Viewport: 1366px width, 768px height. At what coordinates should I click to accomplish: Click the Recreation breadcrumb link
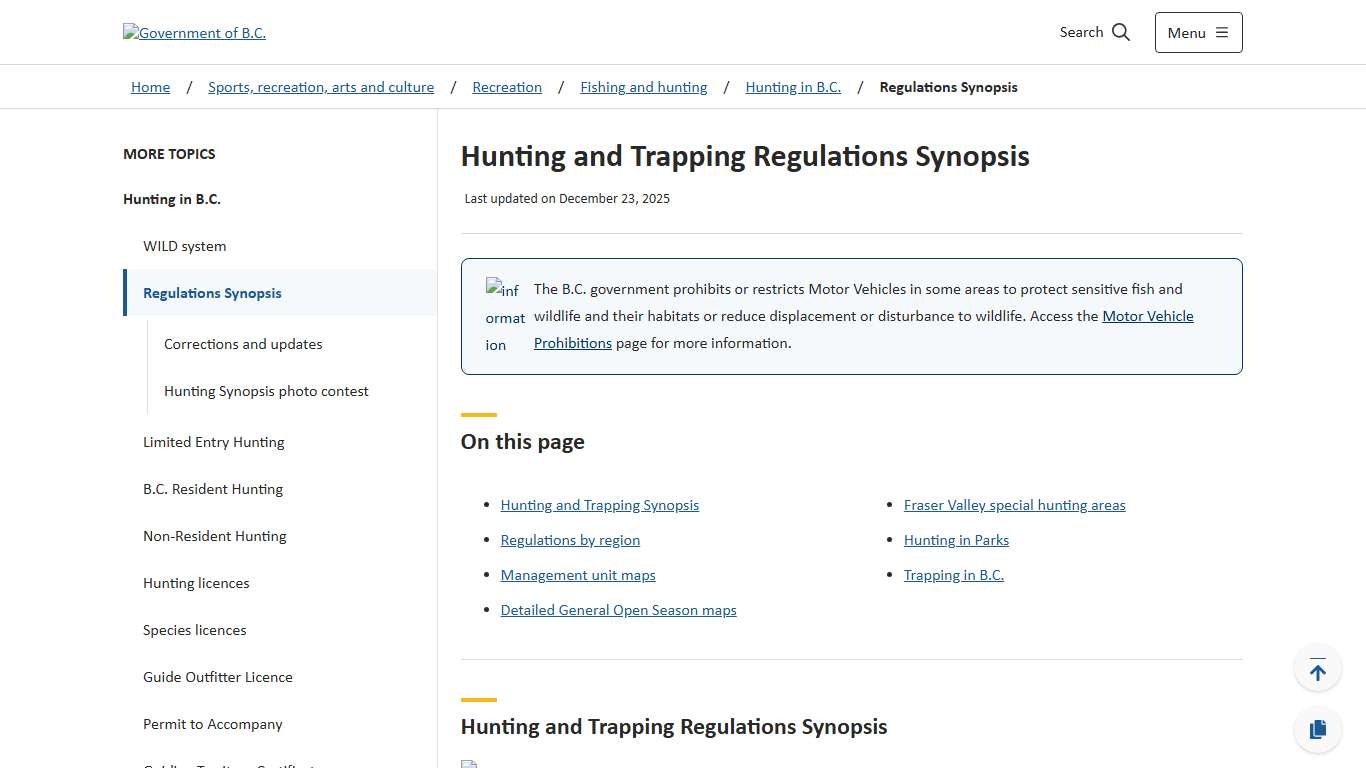click(507, 87)
